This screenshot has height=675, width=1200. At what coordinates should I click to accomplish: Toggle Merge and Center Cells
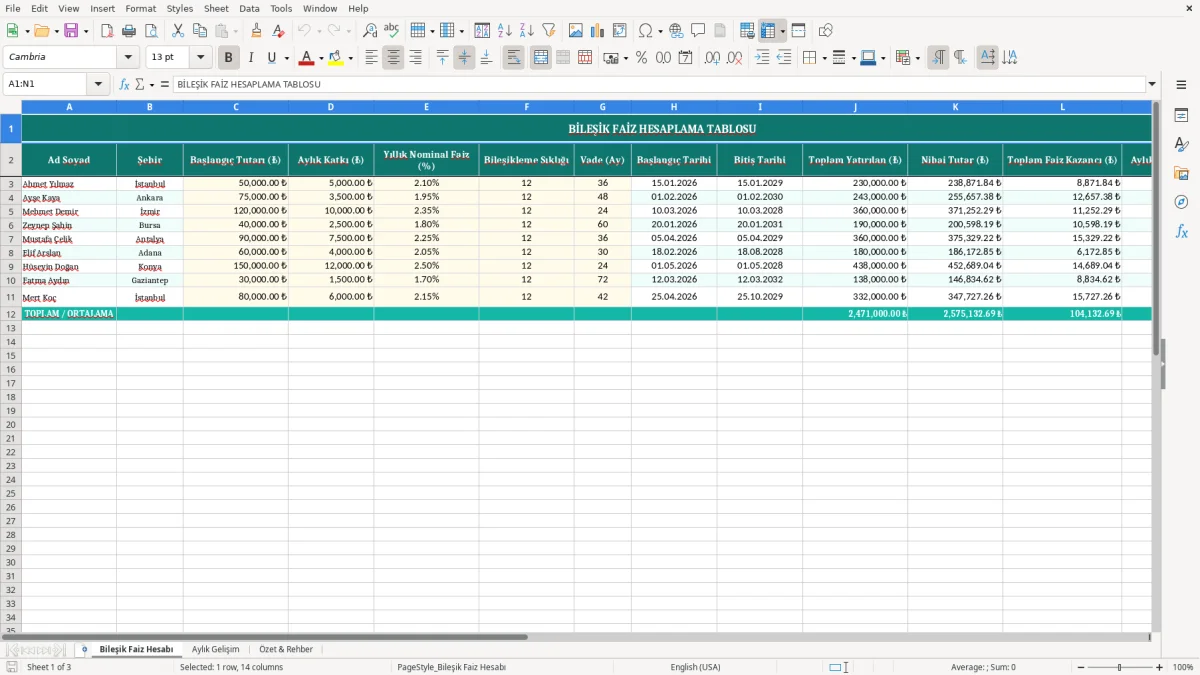541,58
